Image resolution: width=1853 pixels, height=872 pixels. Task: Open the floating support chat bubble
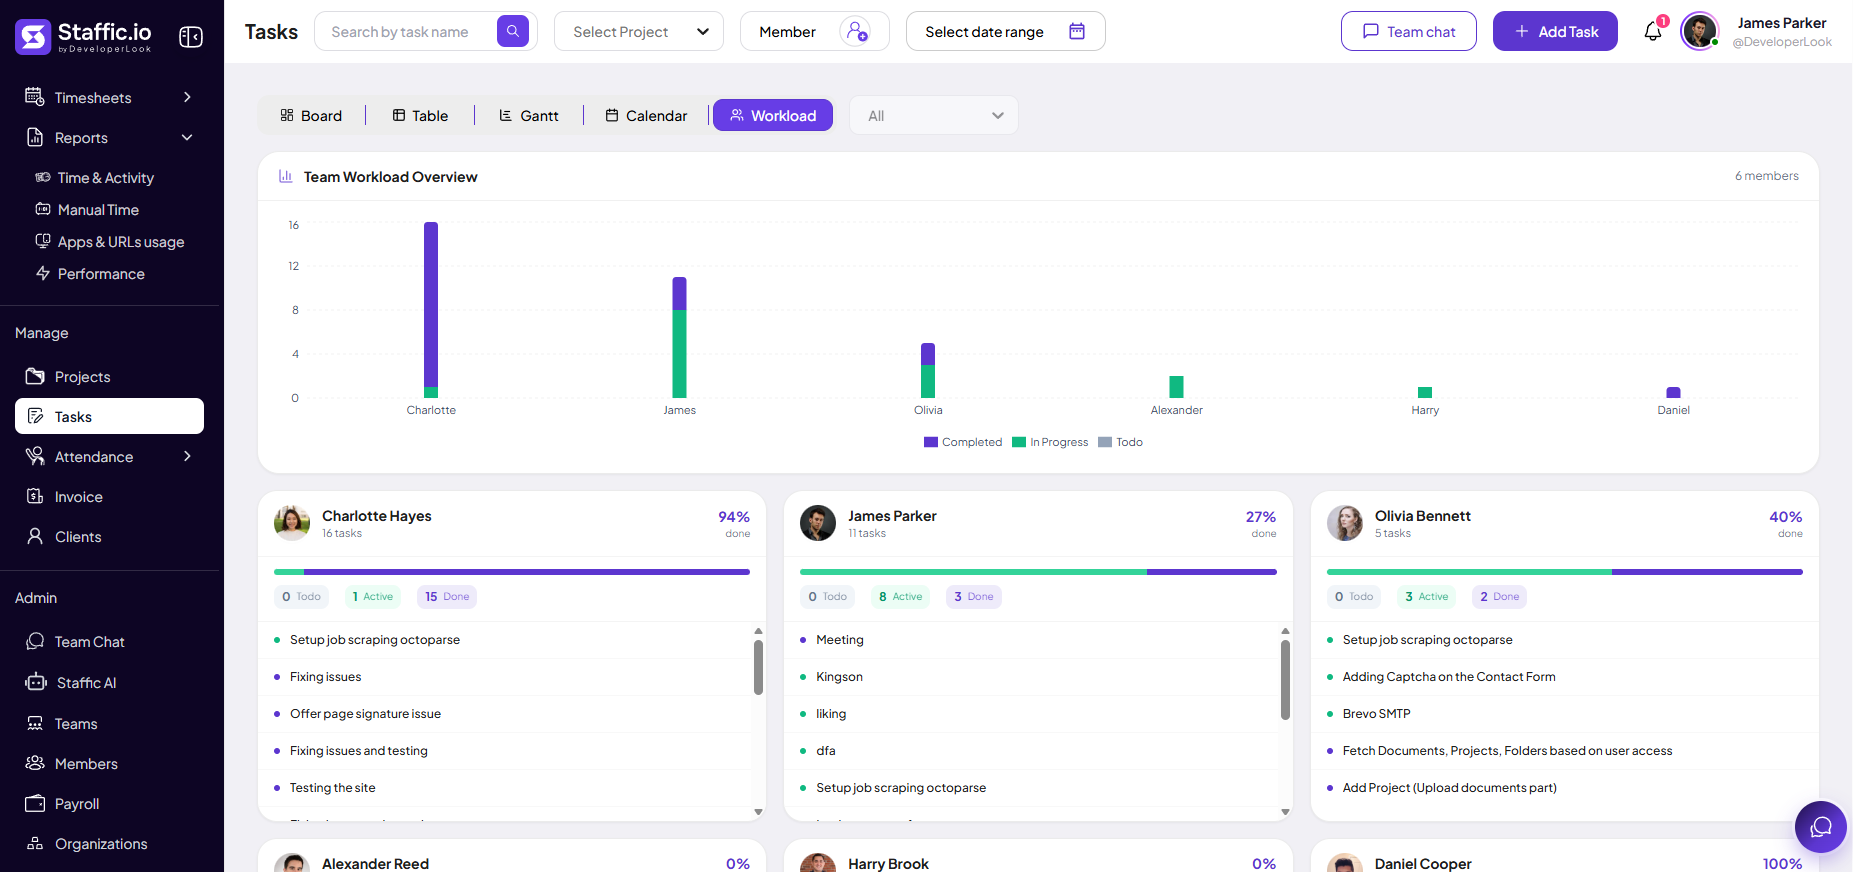(1821, 827)
